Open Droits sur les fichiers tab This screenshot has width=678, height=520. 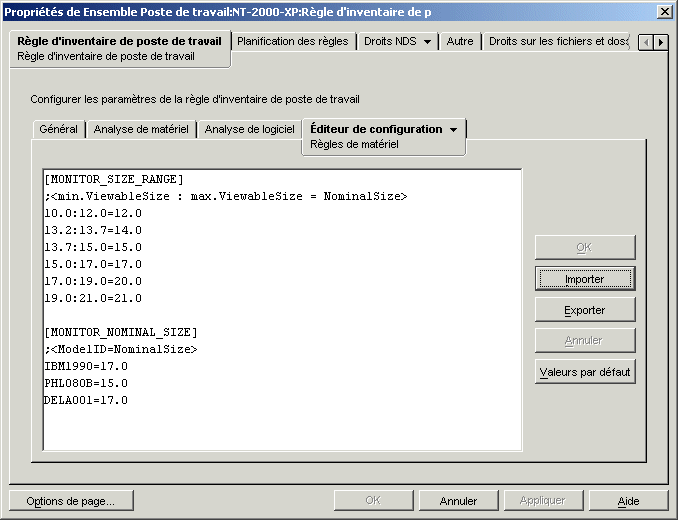[x=558, y=41]
